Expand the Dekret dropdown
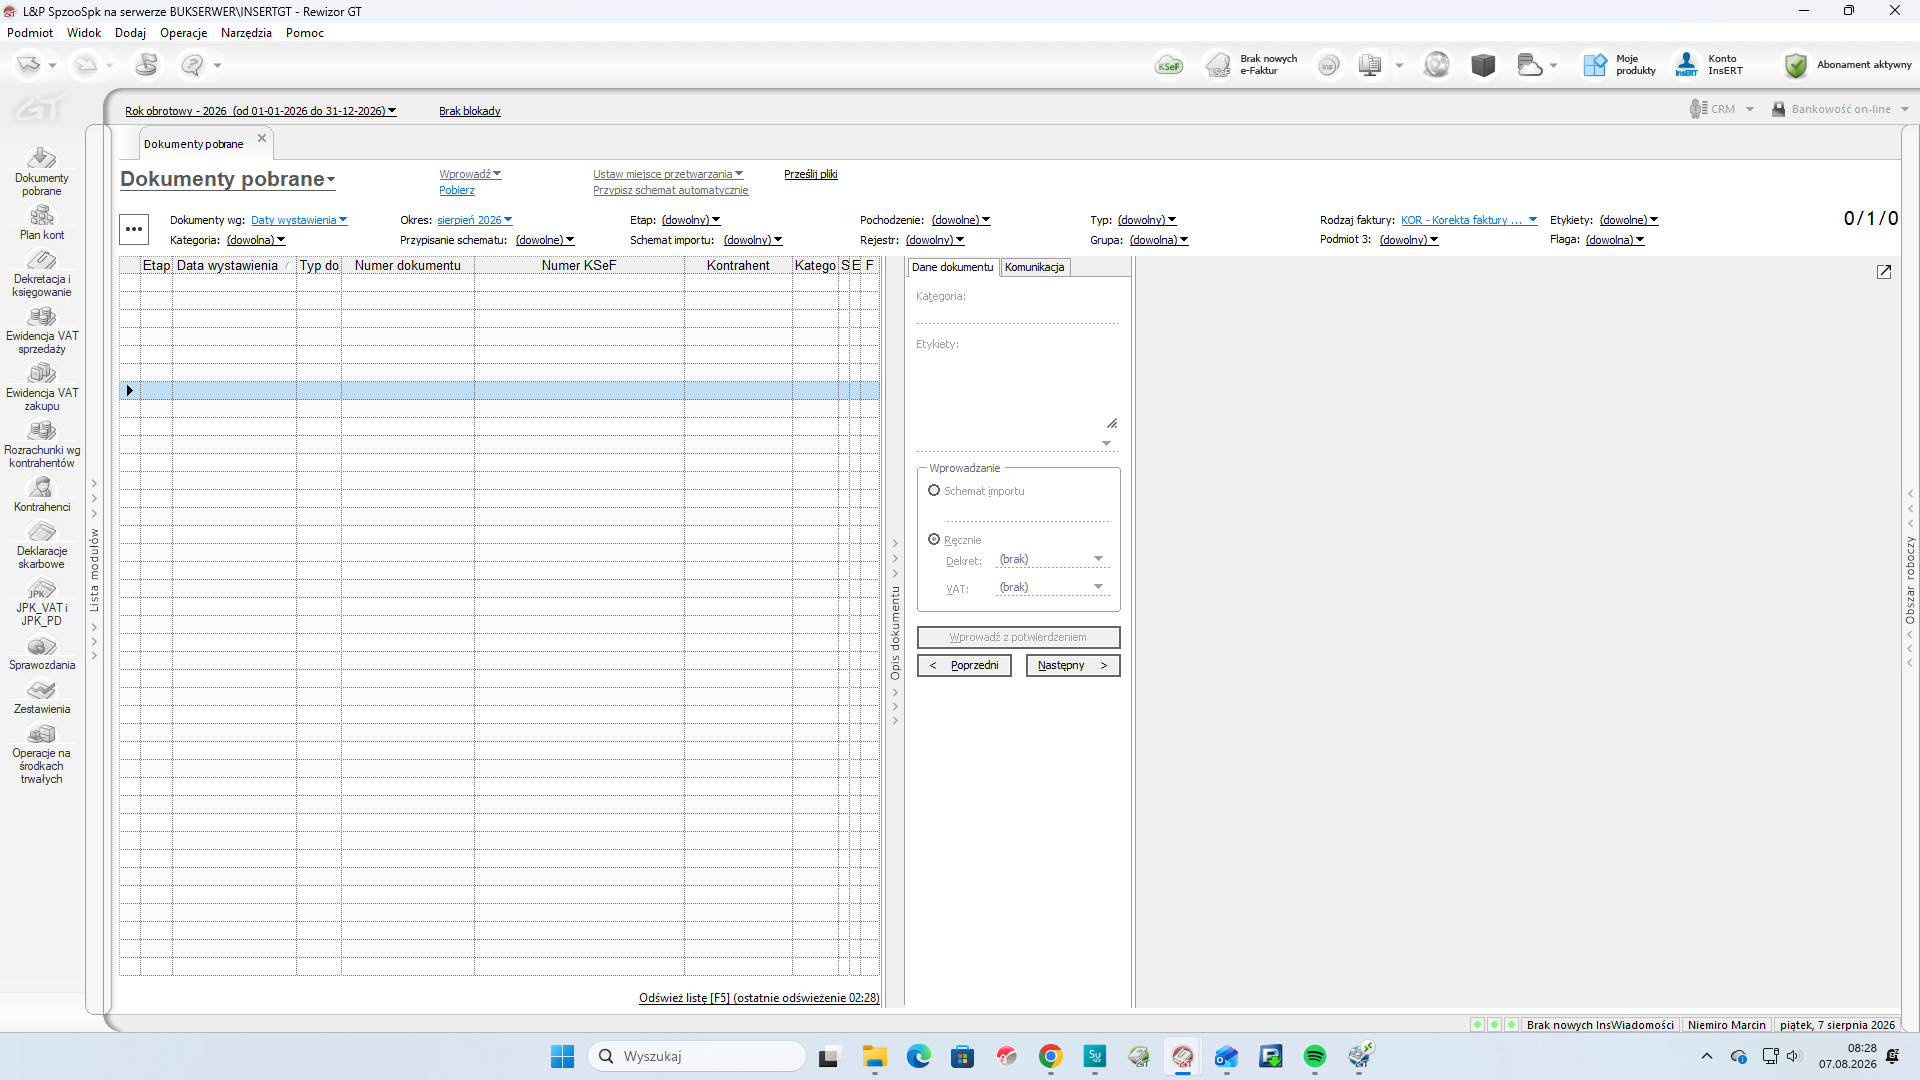Viewport: 1920px width, 1080px height. [x=1098, y=559]
